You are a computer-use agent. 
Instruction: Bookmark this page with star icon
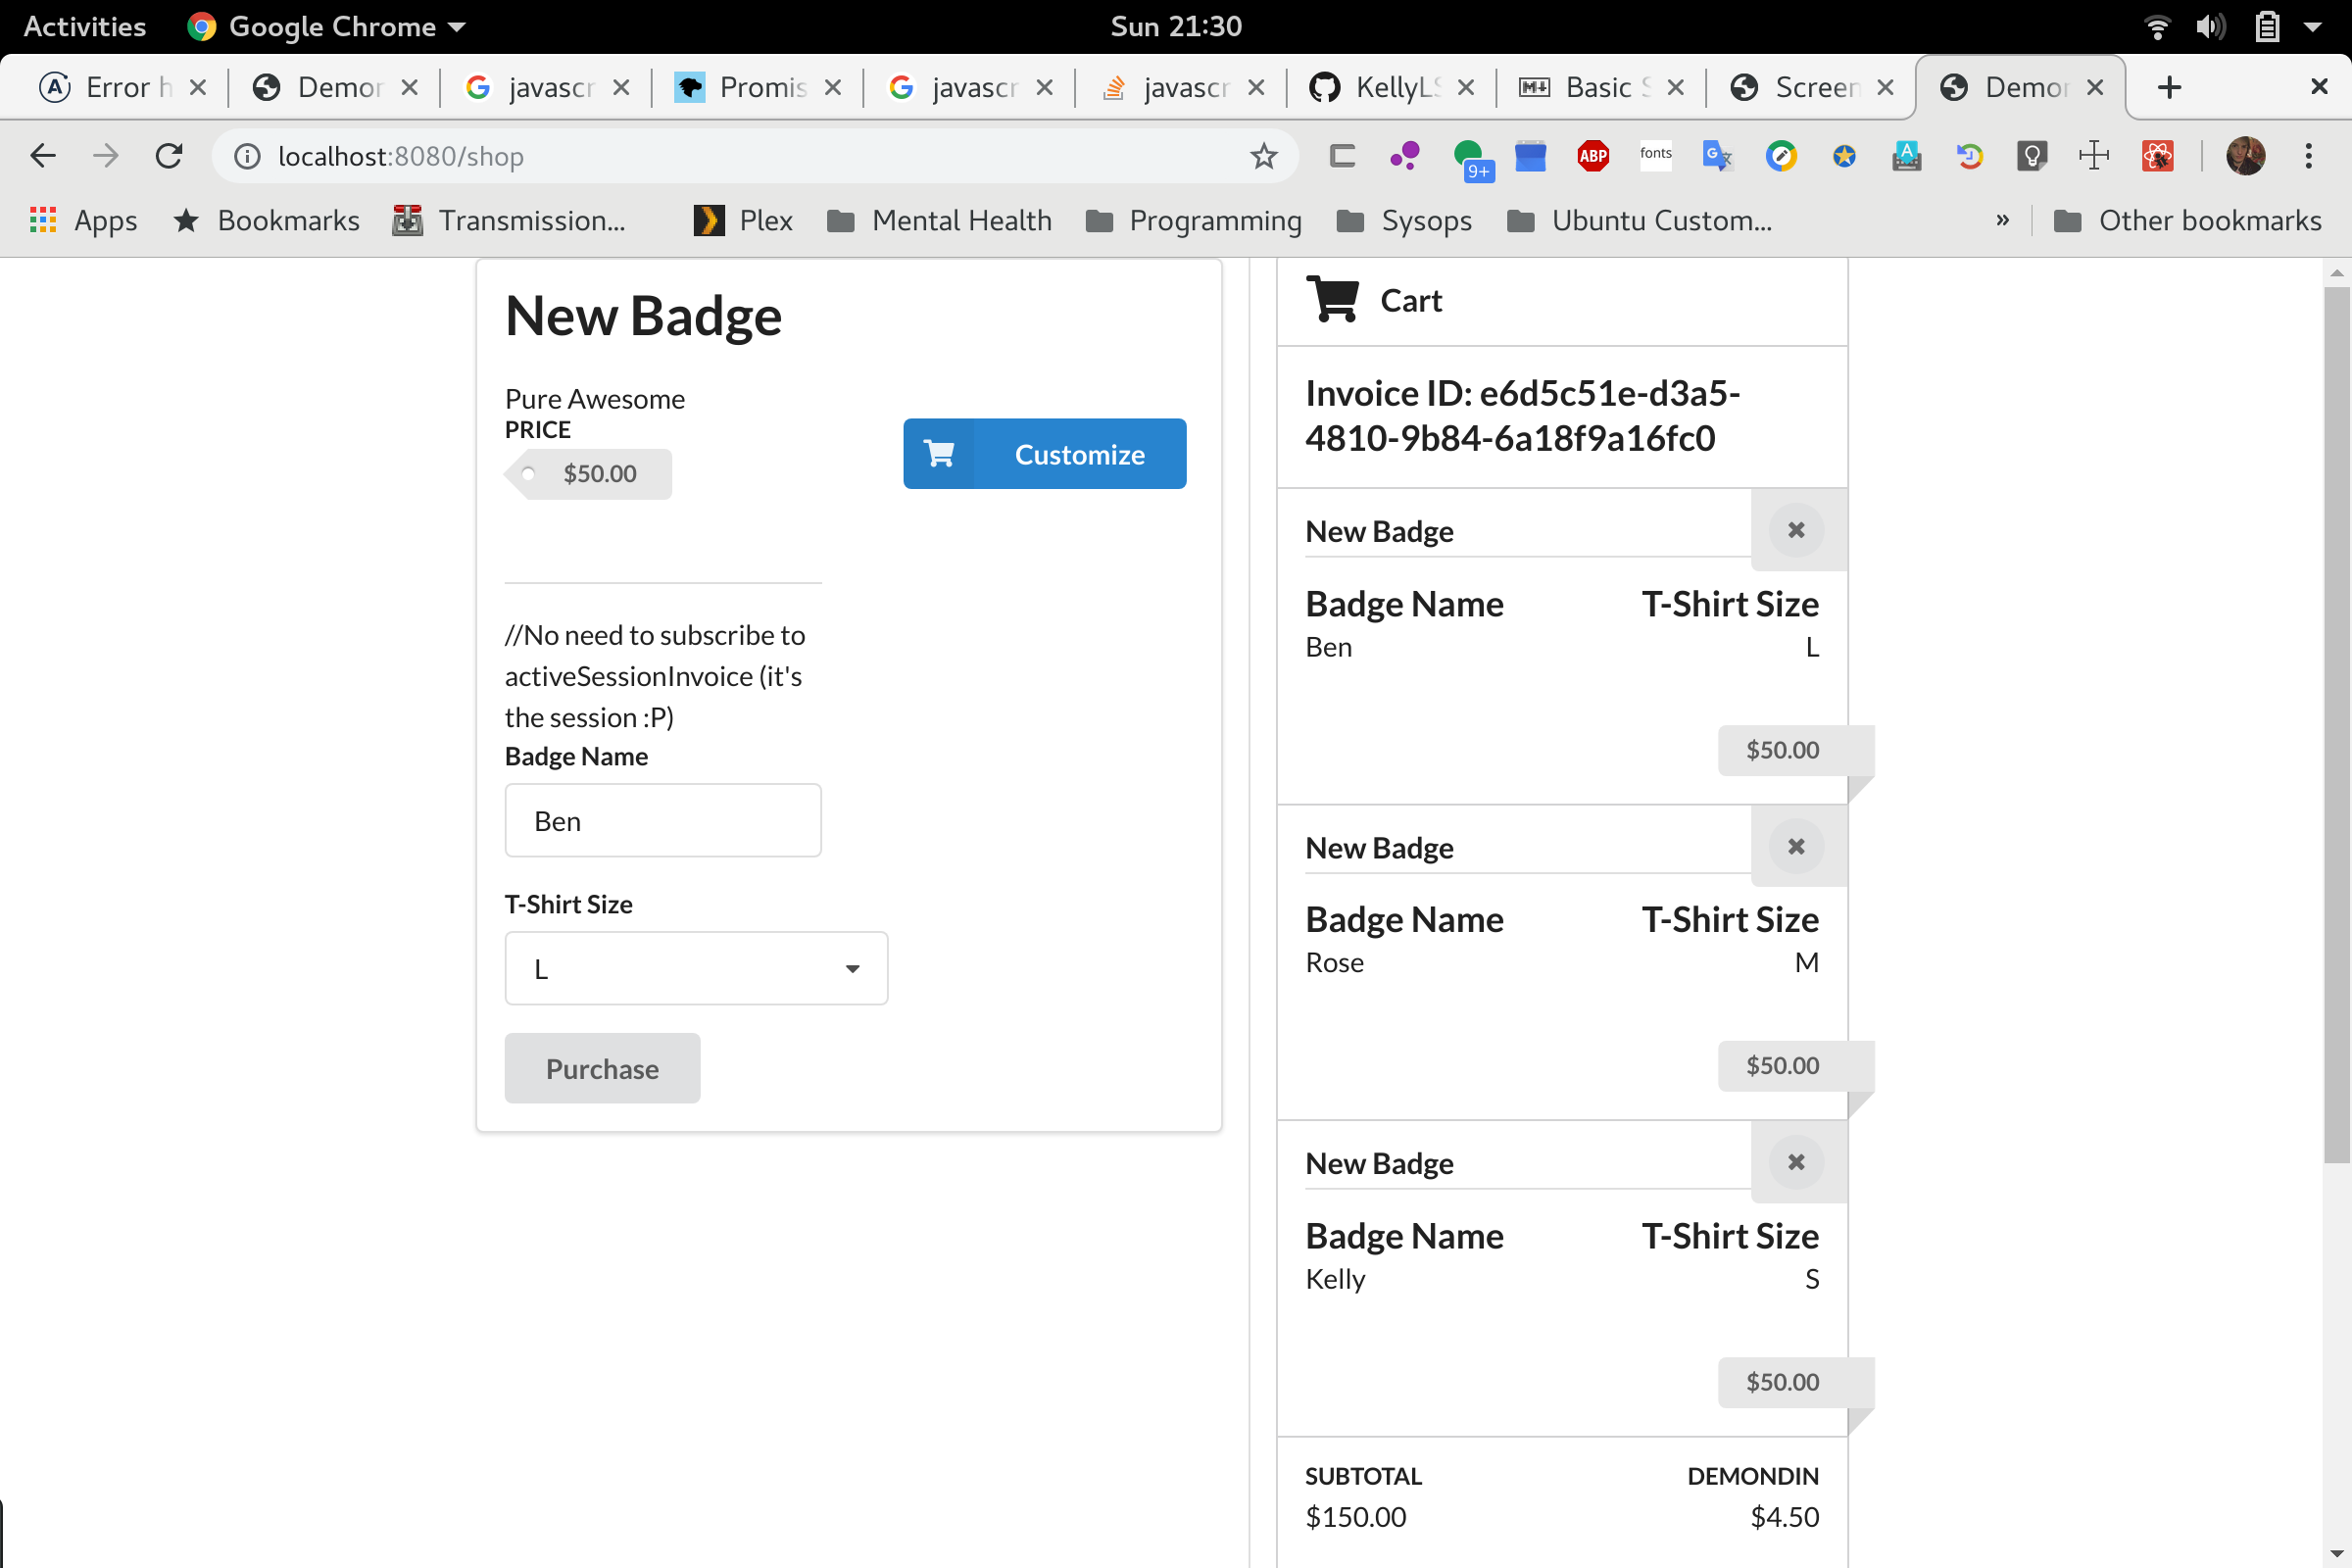coord(1263,156)
